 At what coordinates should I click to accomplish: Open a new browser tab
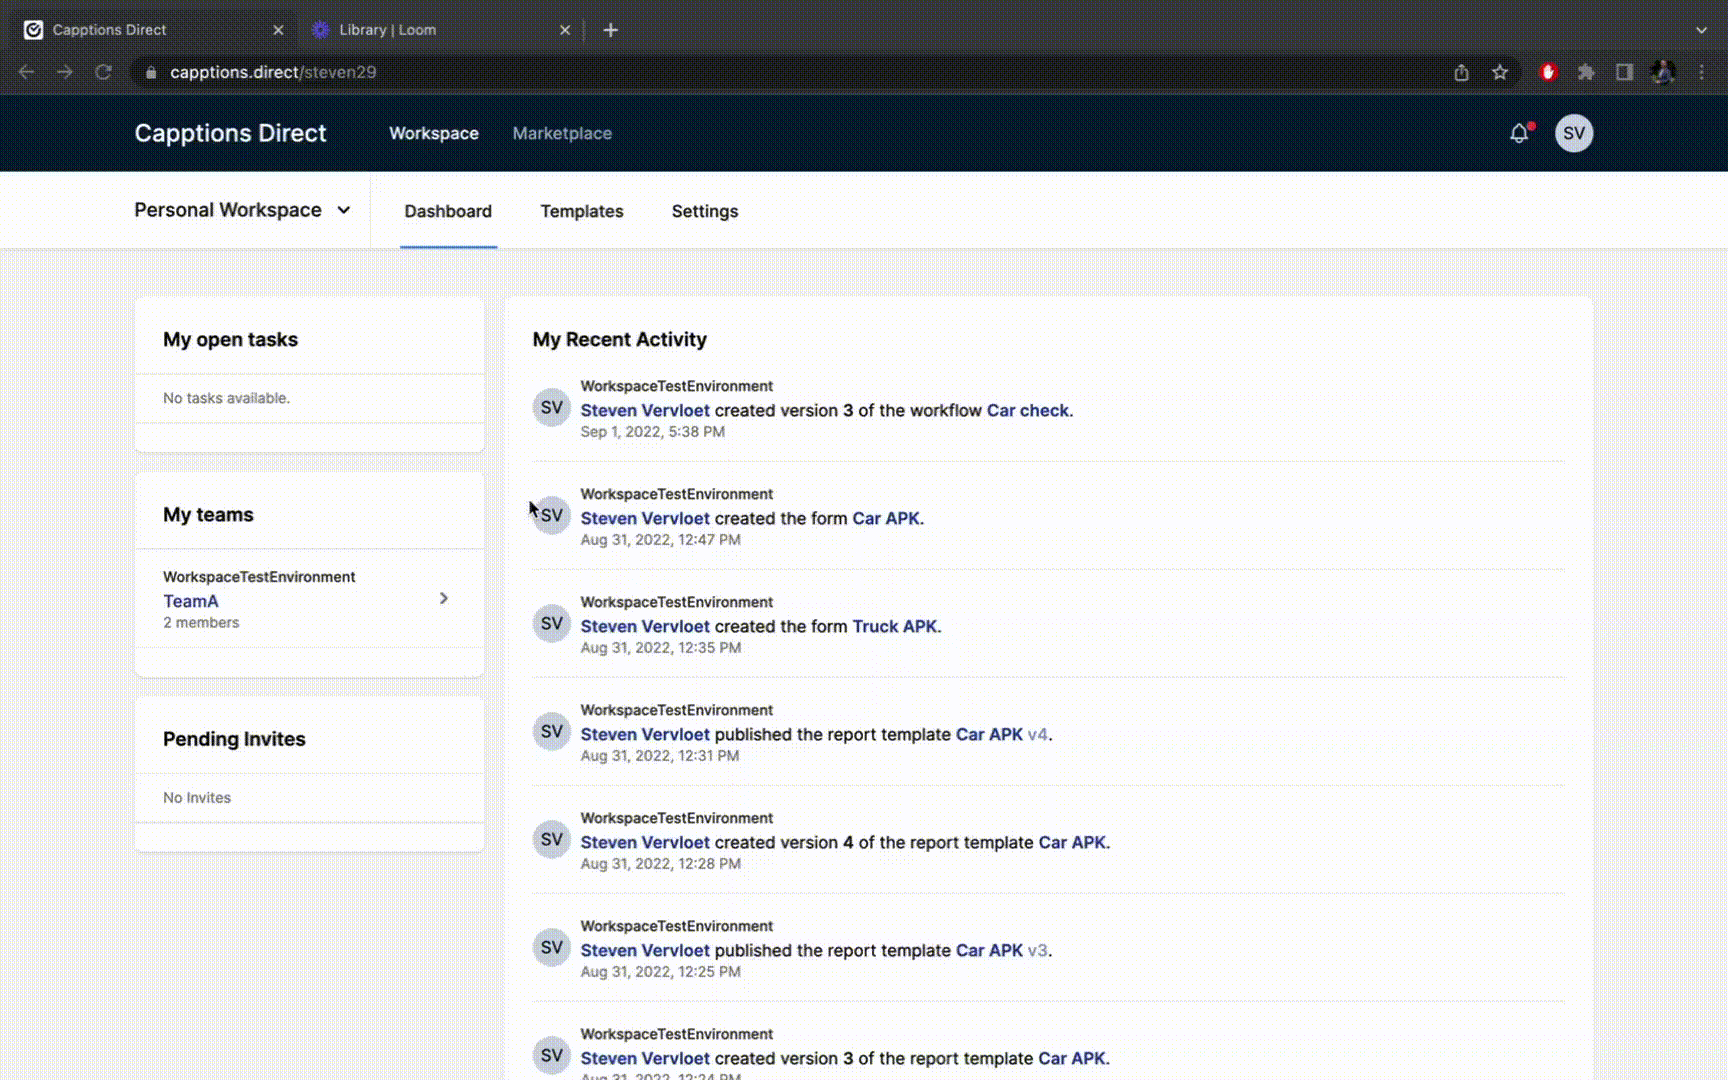(610, 30)
